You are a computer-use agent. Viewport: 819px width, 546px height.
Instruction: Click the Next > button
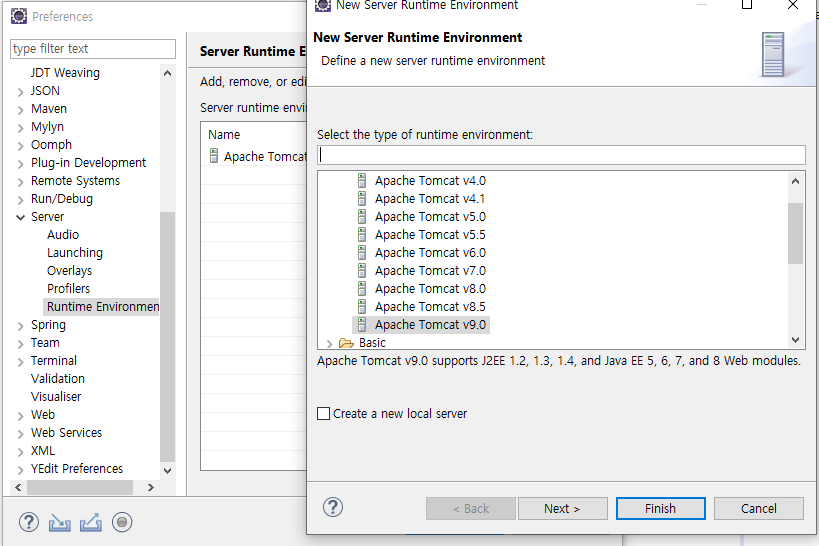(x=563, y=508)
